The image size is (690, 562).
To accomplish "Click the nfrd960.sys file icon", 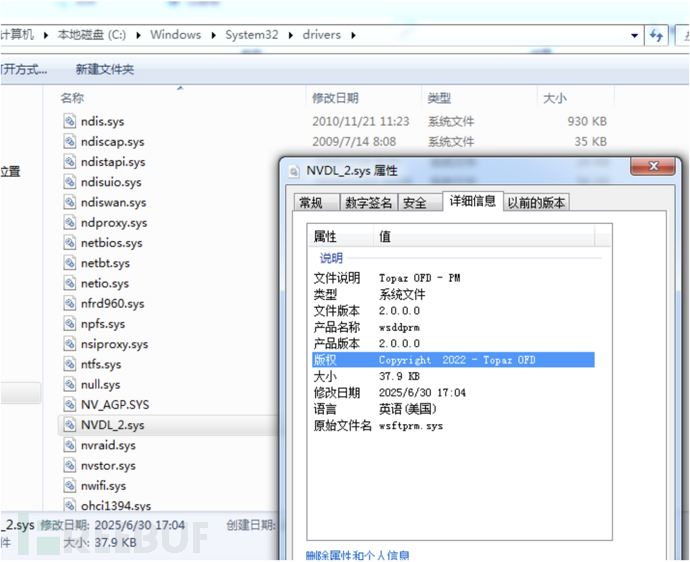I will (x=70, y=303).
